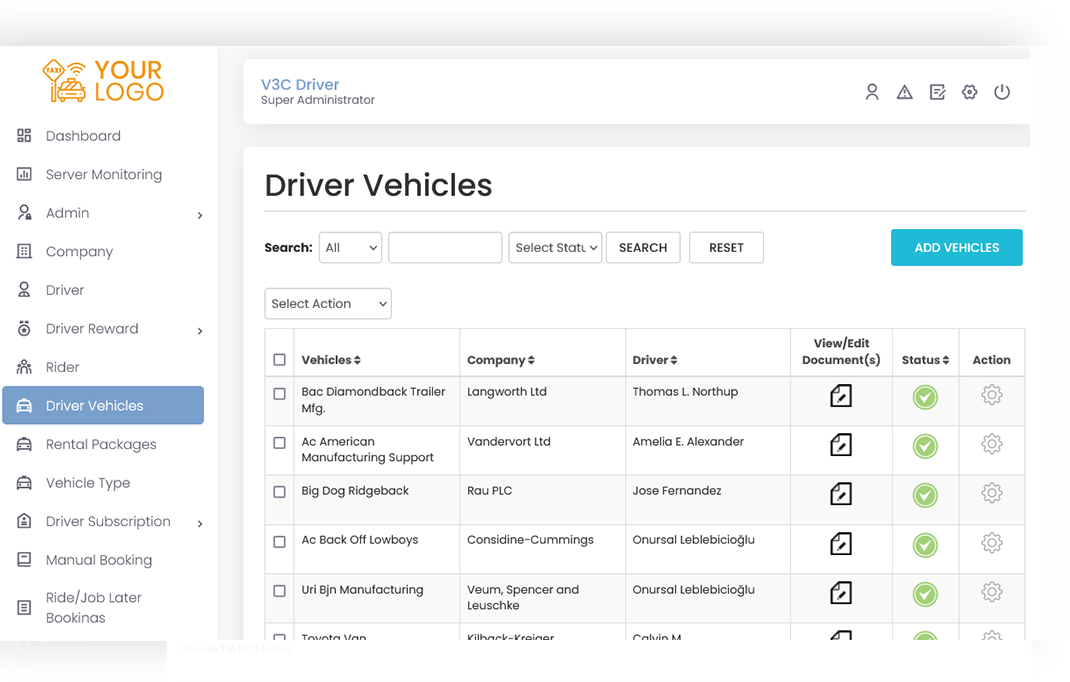Screen dimensions: 1070x682
Task: Click the taxi YOUR LOGO image
Action: (103, 81)
